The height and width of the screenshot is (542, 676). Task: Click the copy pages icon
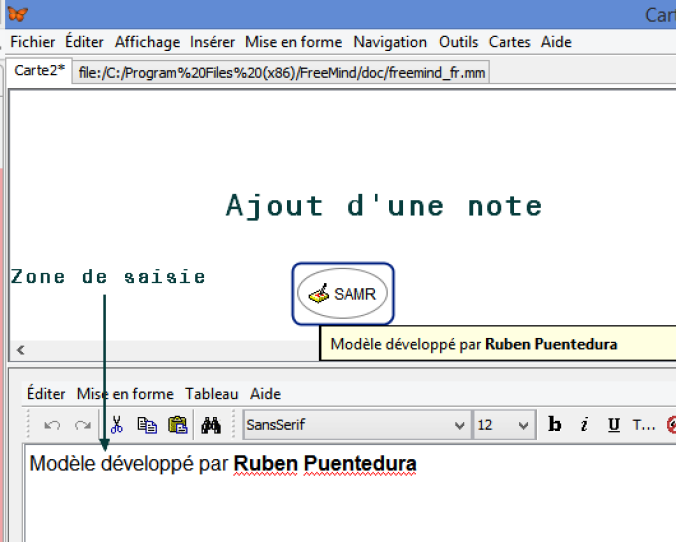(147, 425)
